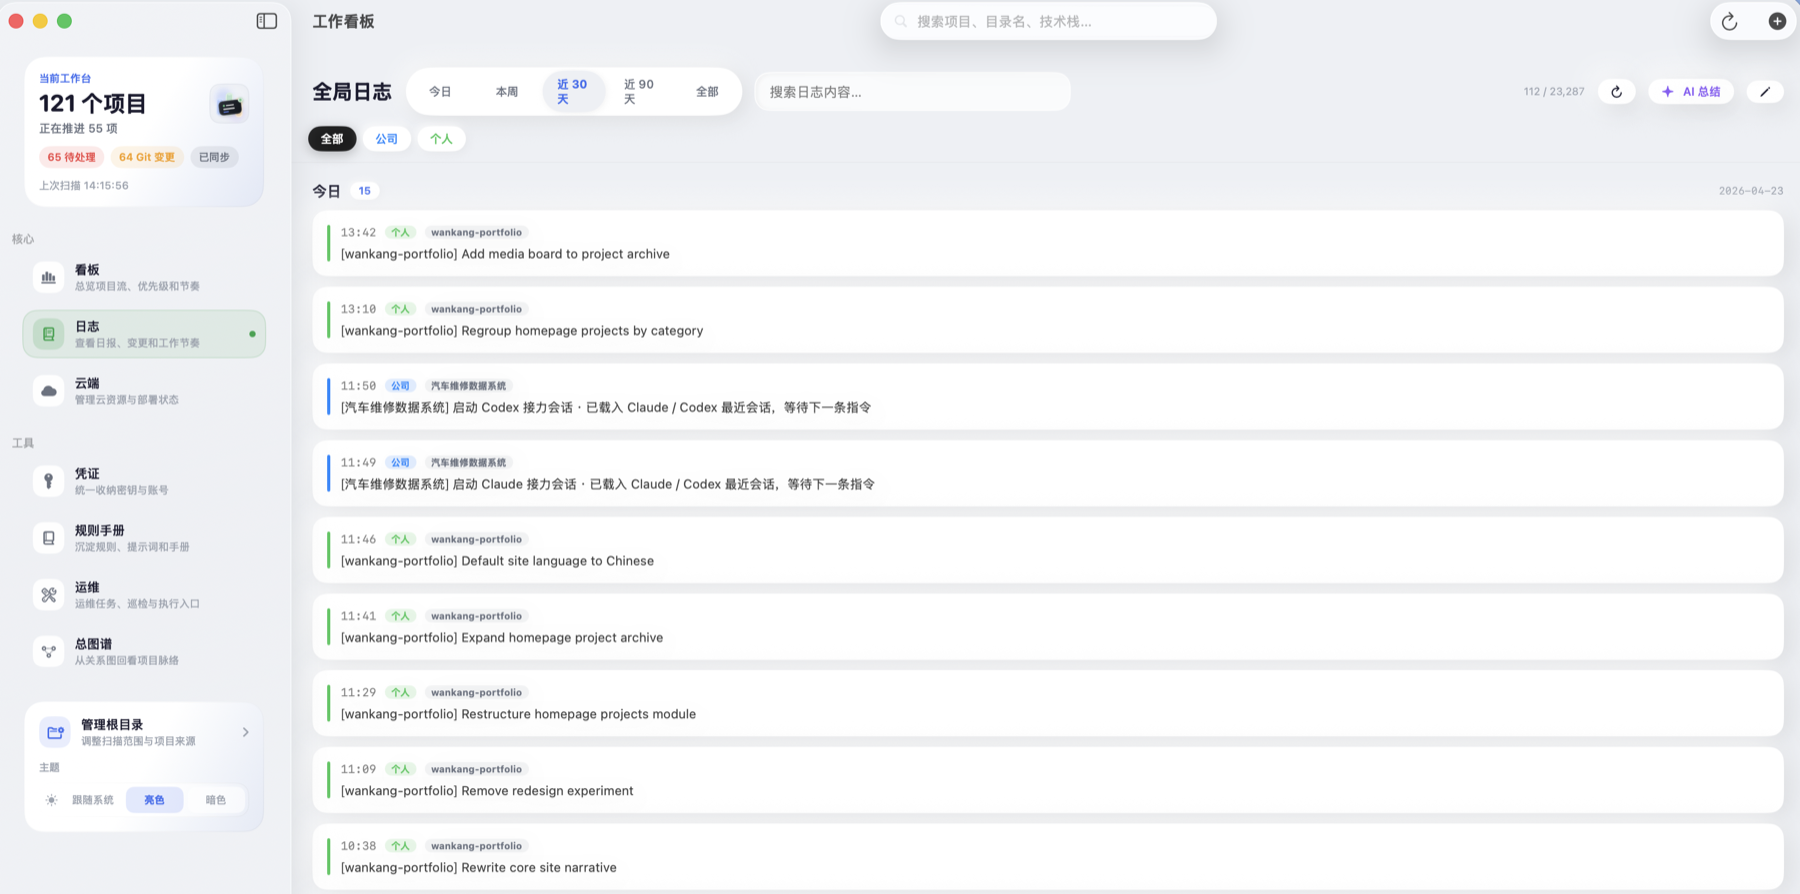Click the AI 总结 button
Screen dimensions: 1800x894
(x=1691, y=92)
